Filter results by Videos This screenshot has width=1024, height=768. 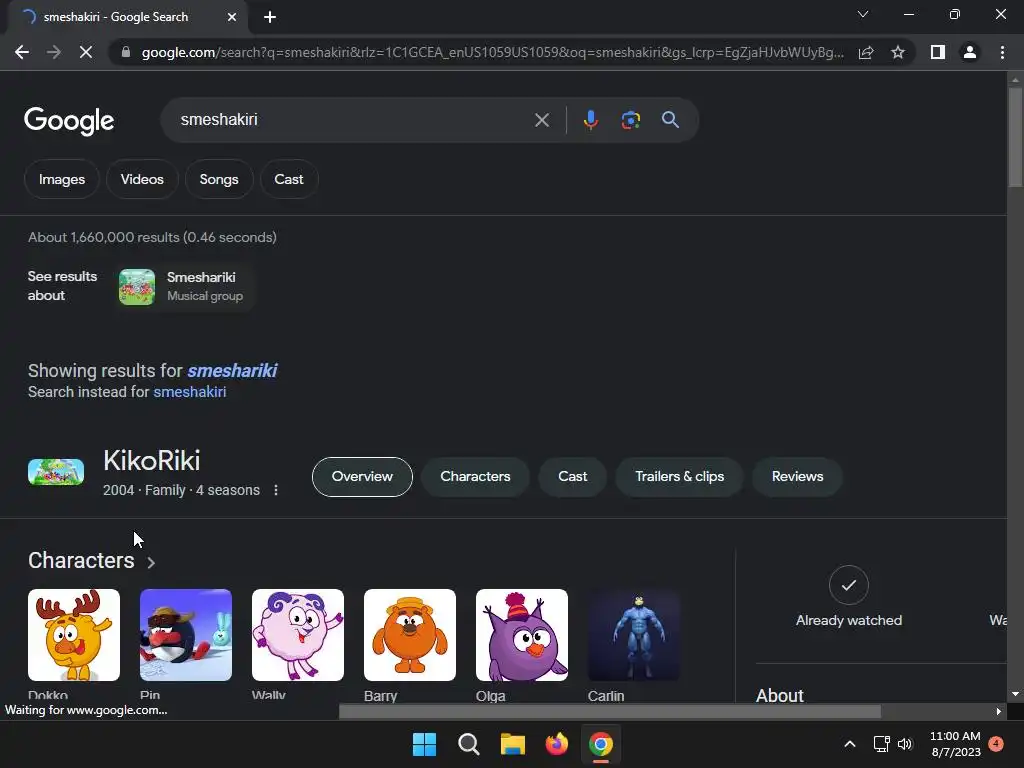142,179
